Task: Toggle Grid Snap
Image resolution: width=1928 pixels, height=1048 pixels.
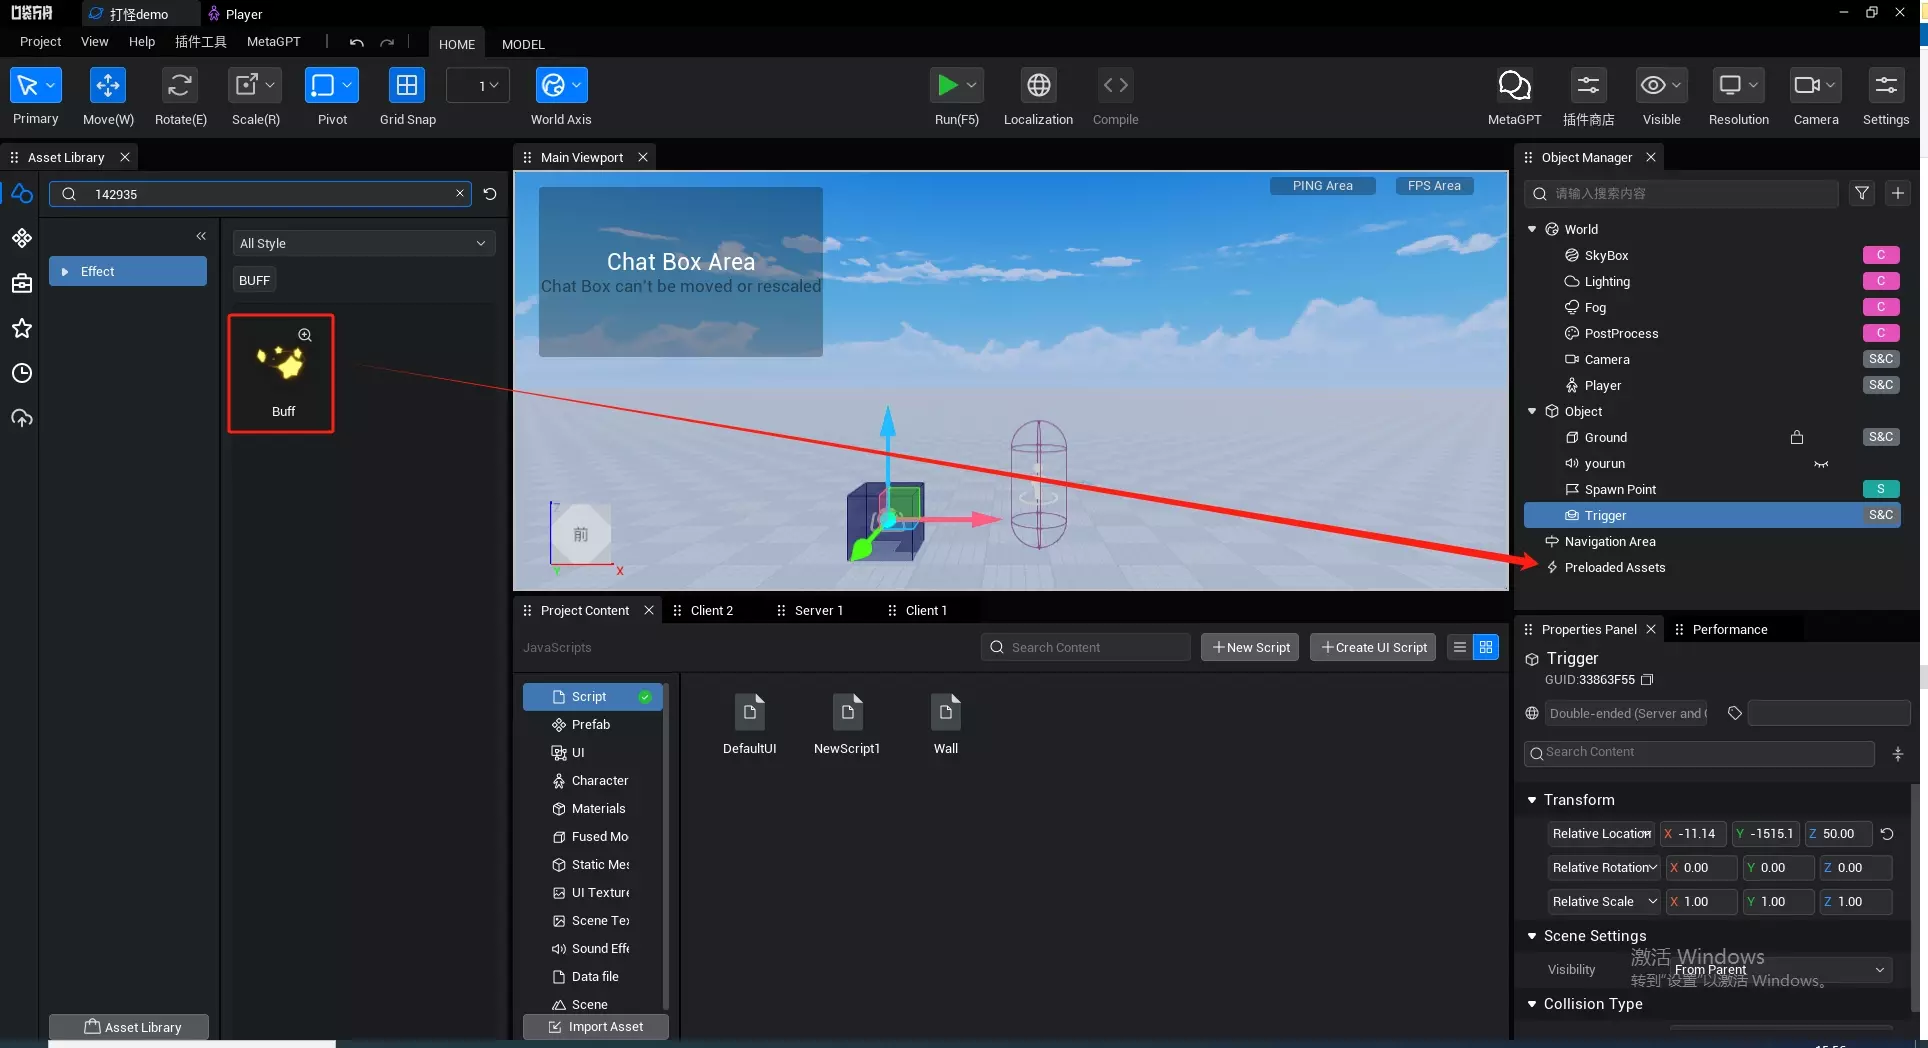Action: (407, 85)
